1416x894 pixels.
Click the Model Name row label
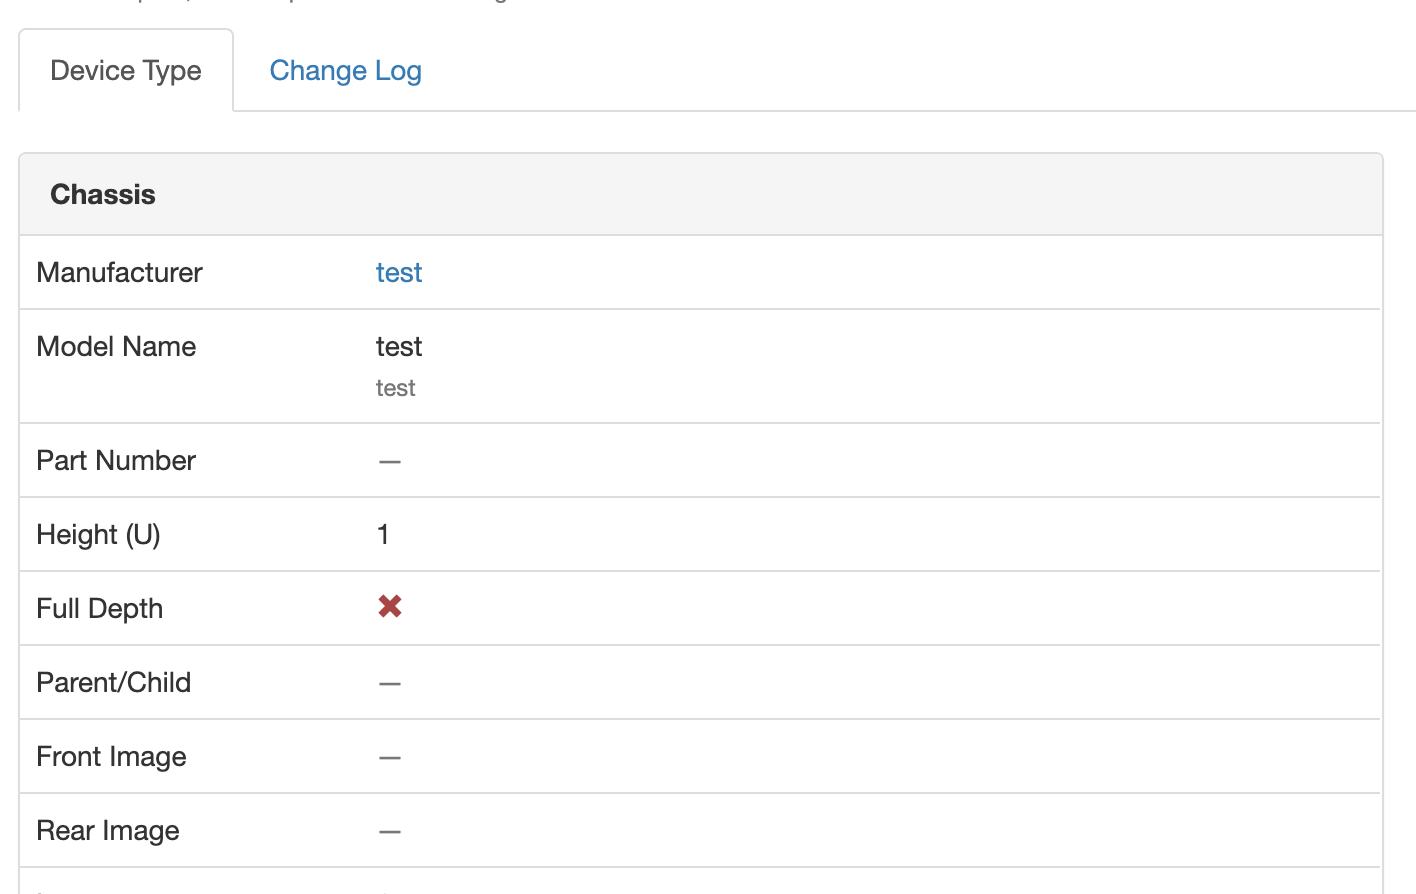[116, 346]
